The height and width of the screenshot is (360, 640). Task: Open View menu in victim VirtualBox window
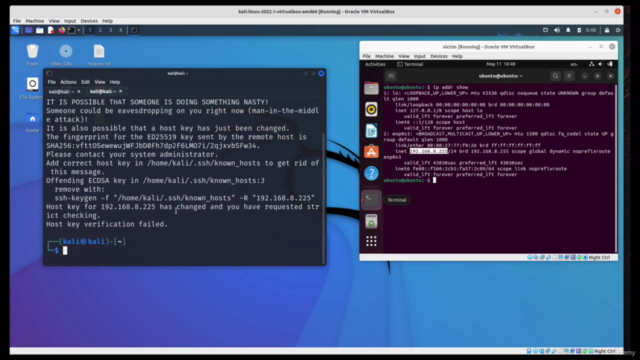[x=404, y=56]
